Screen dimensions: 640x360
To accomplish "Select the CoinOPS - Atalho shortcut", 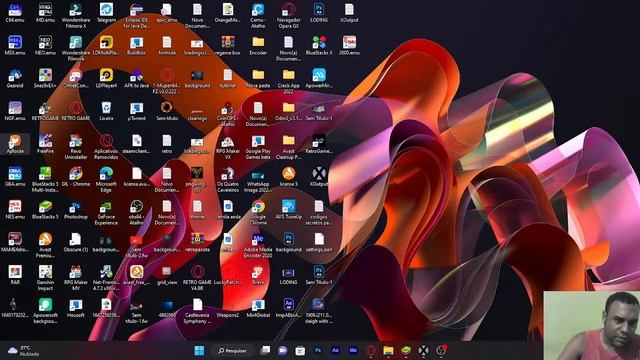I will (x=228, y=114).
